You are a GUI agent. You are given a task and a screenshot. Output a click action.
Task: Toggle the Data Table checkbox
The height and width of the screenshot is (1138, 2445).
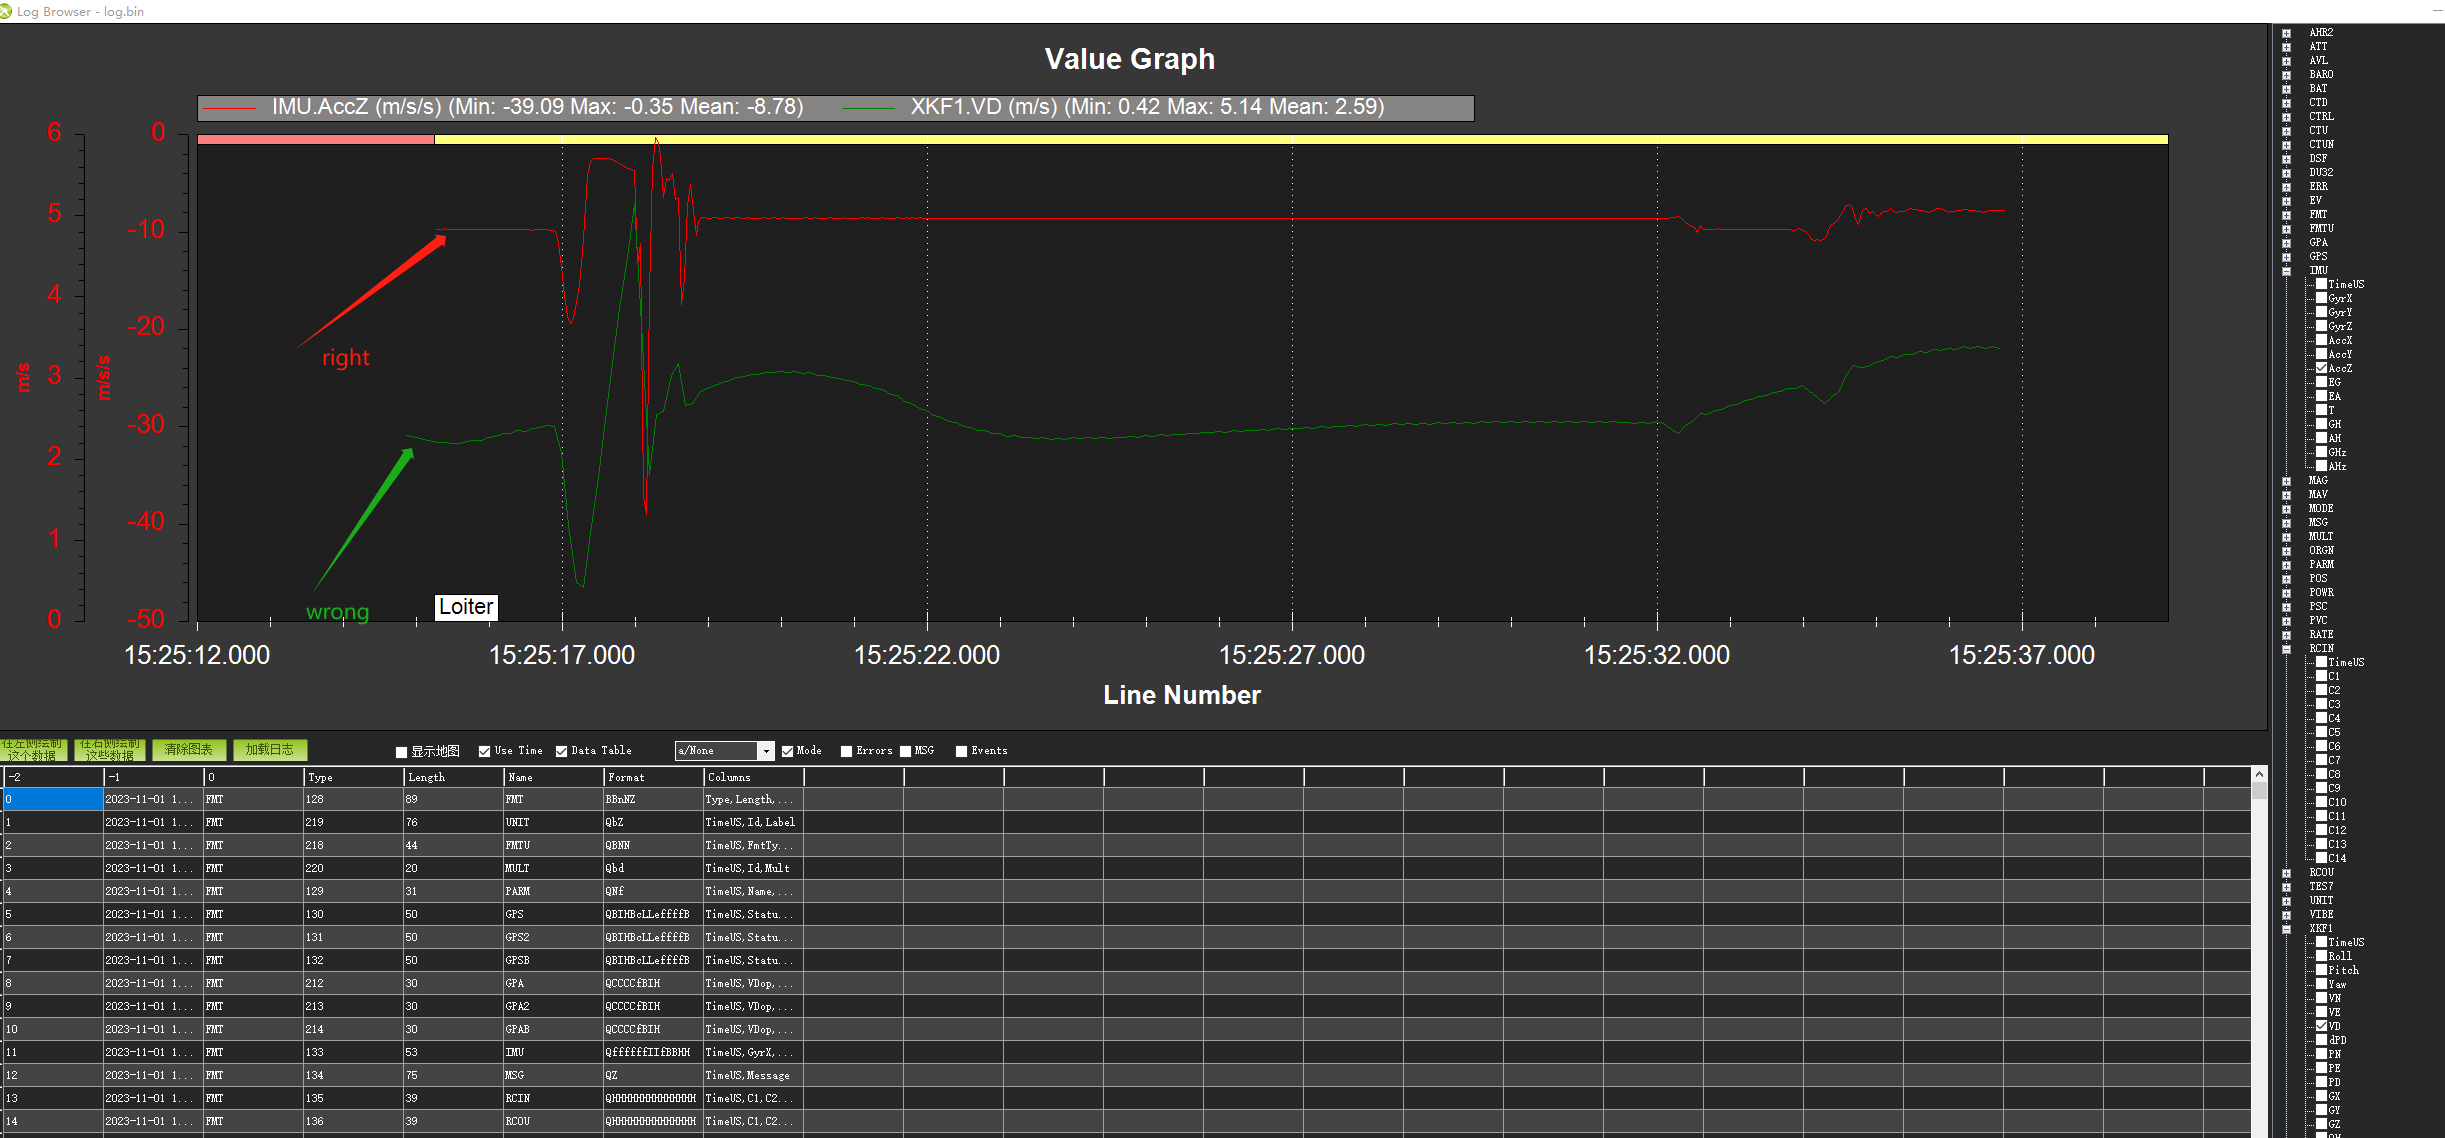pos(562,750)
